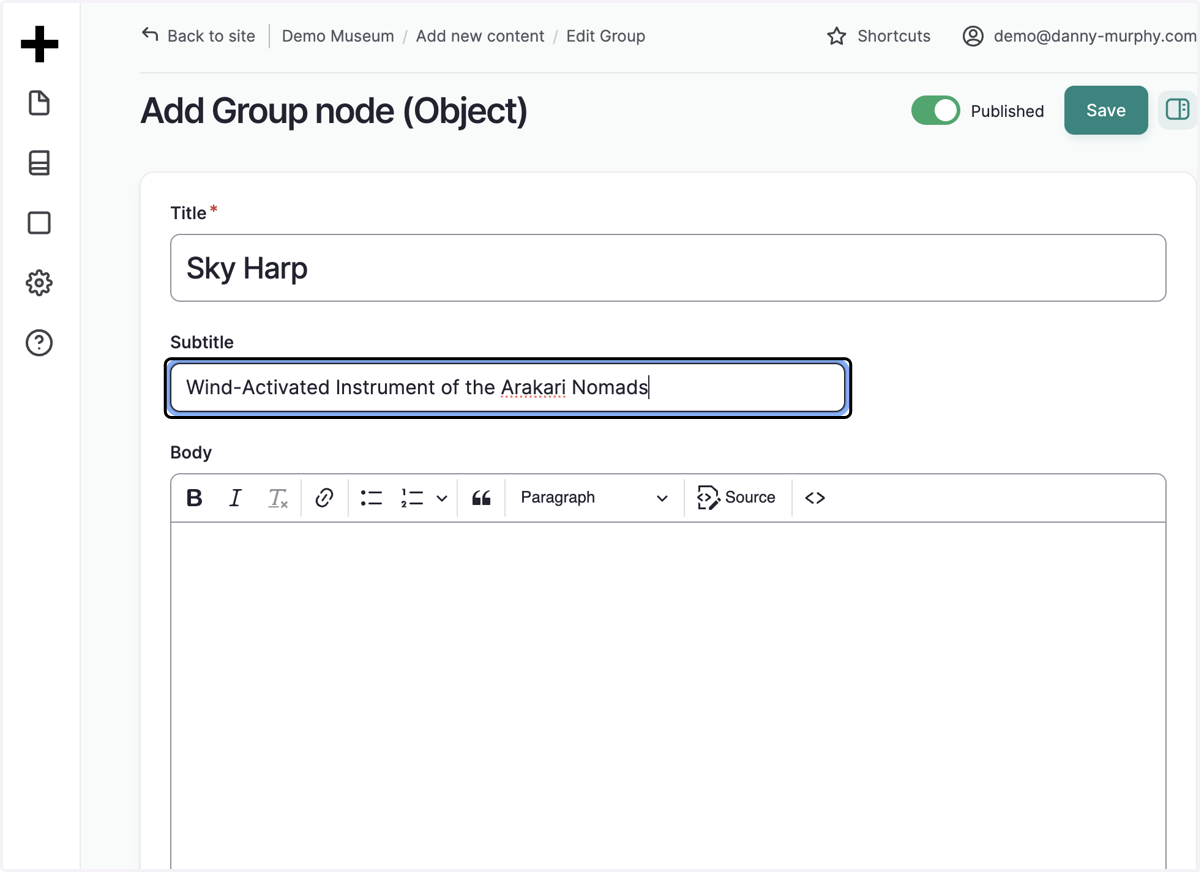This screenshot has height=872, width=1200.
Task: Toggle the sidebar panel icon beside Save
Action: tap(1178, 110)
